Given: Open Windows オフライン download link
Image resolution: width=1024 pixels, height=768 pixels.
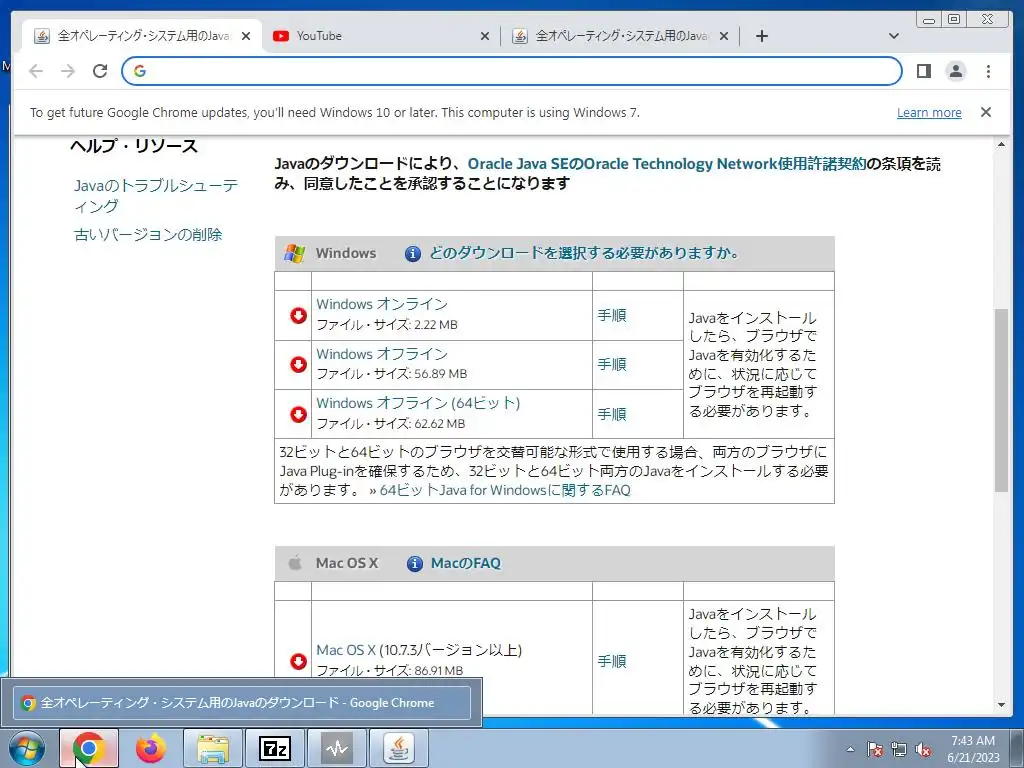Looking at the screenshot, I should point(382,354).
